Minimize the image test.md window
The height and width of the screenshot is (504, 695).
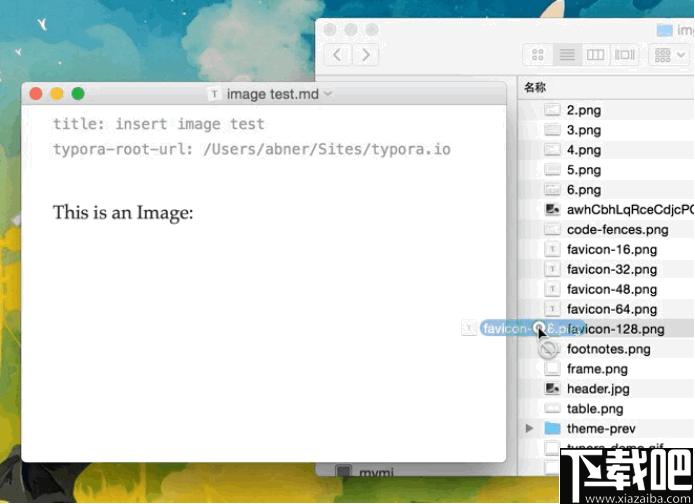pos(57,94)
